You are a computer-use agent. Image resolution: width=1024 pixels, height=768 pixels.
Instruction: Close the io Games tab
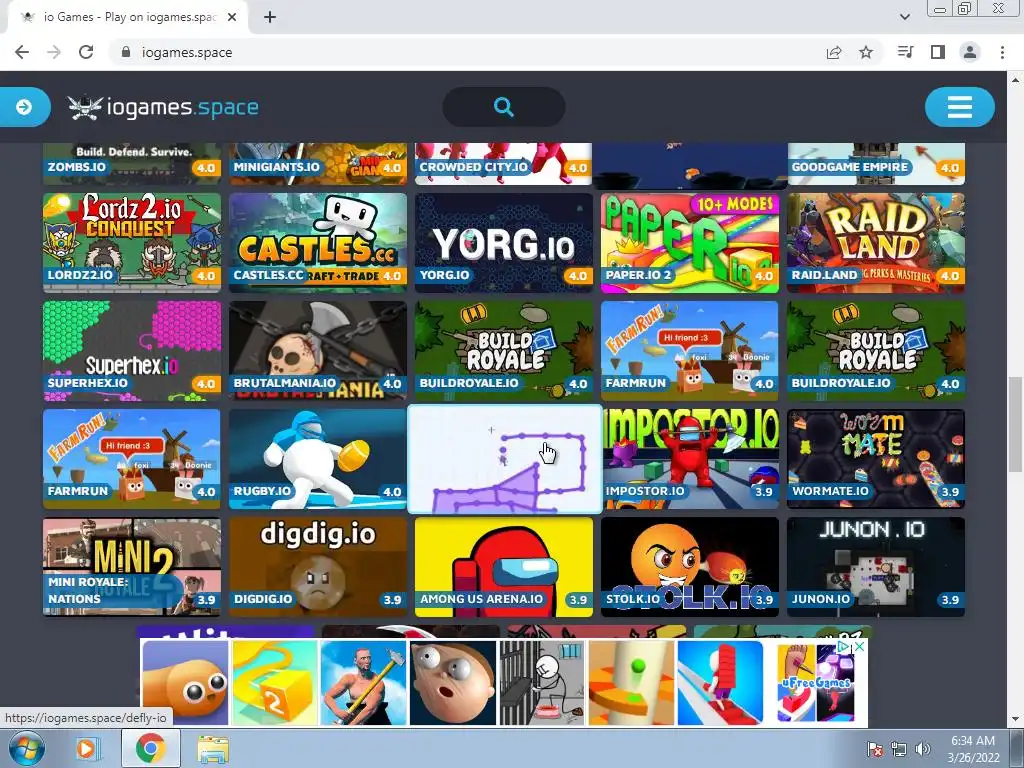232,17
